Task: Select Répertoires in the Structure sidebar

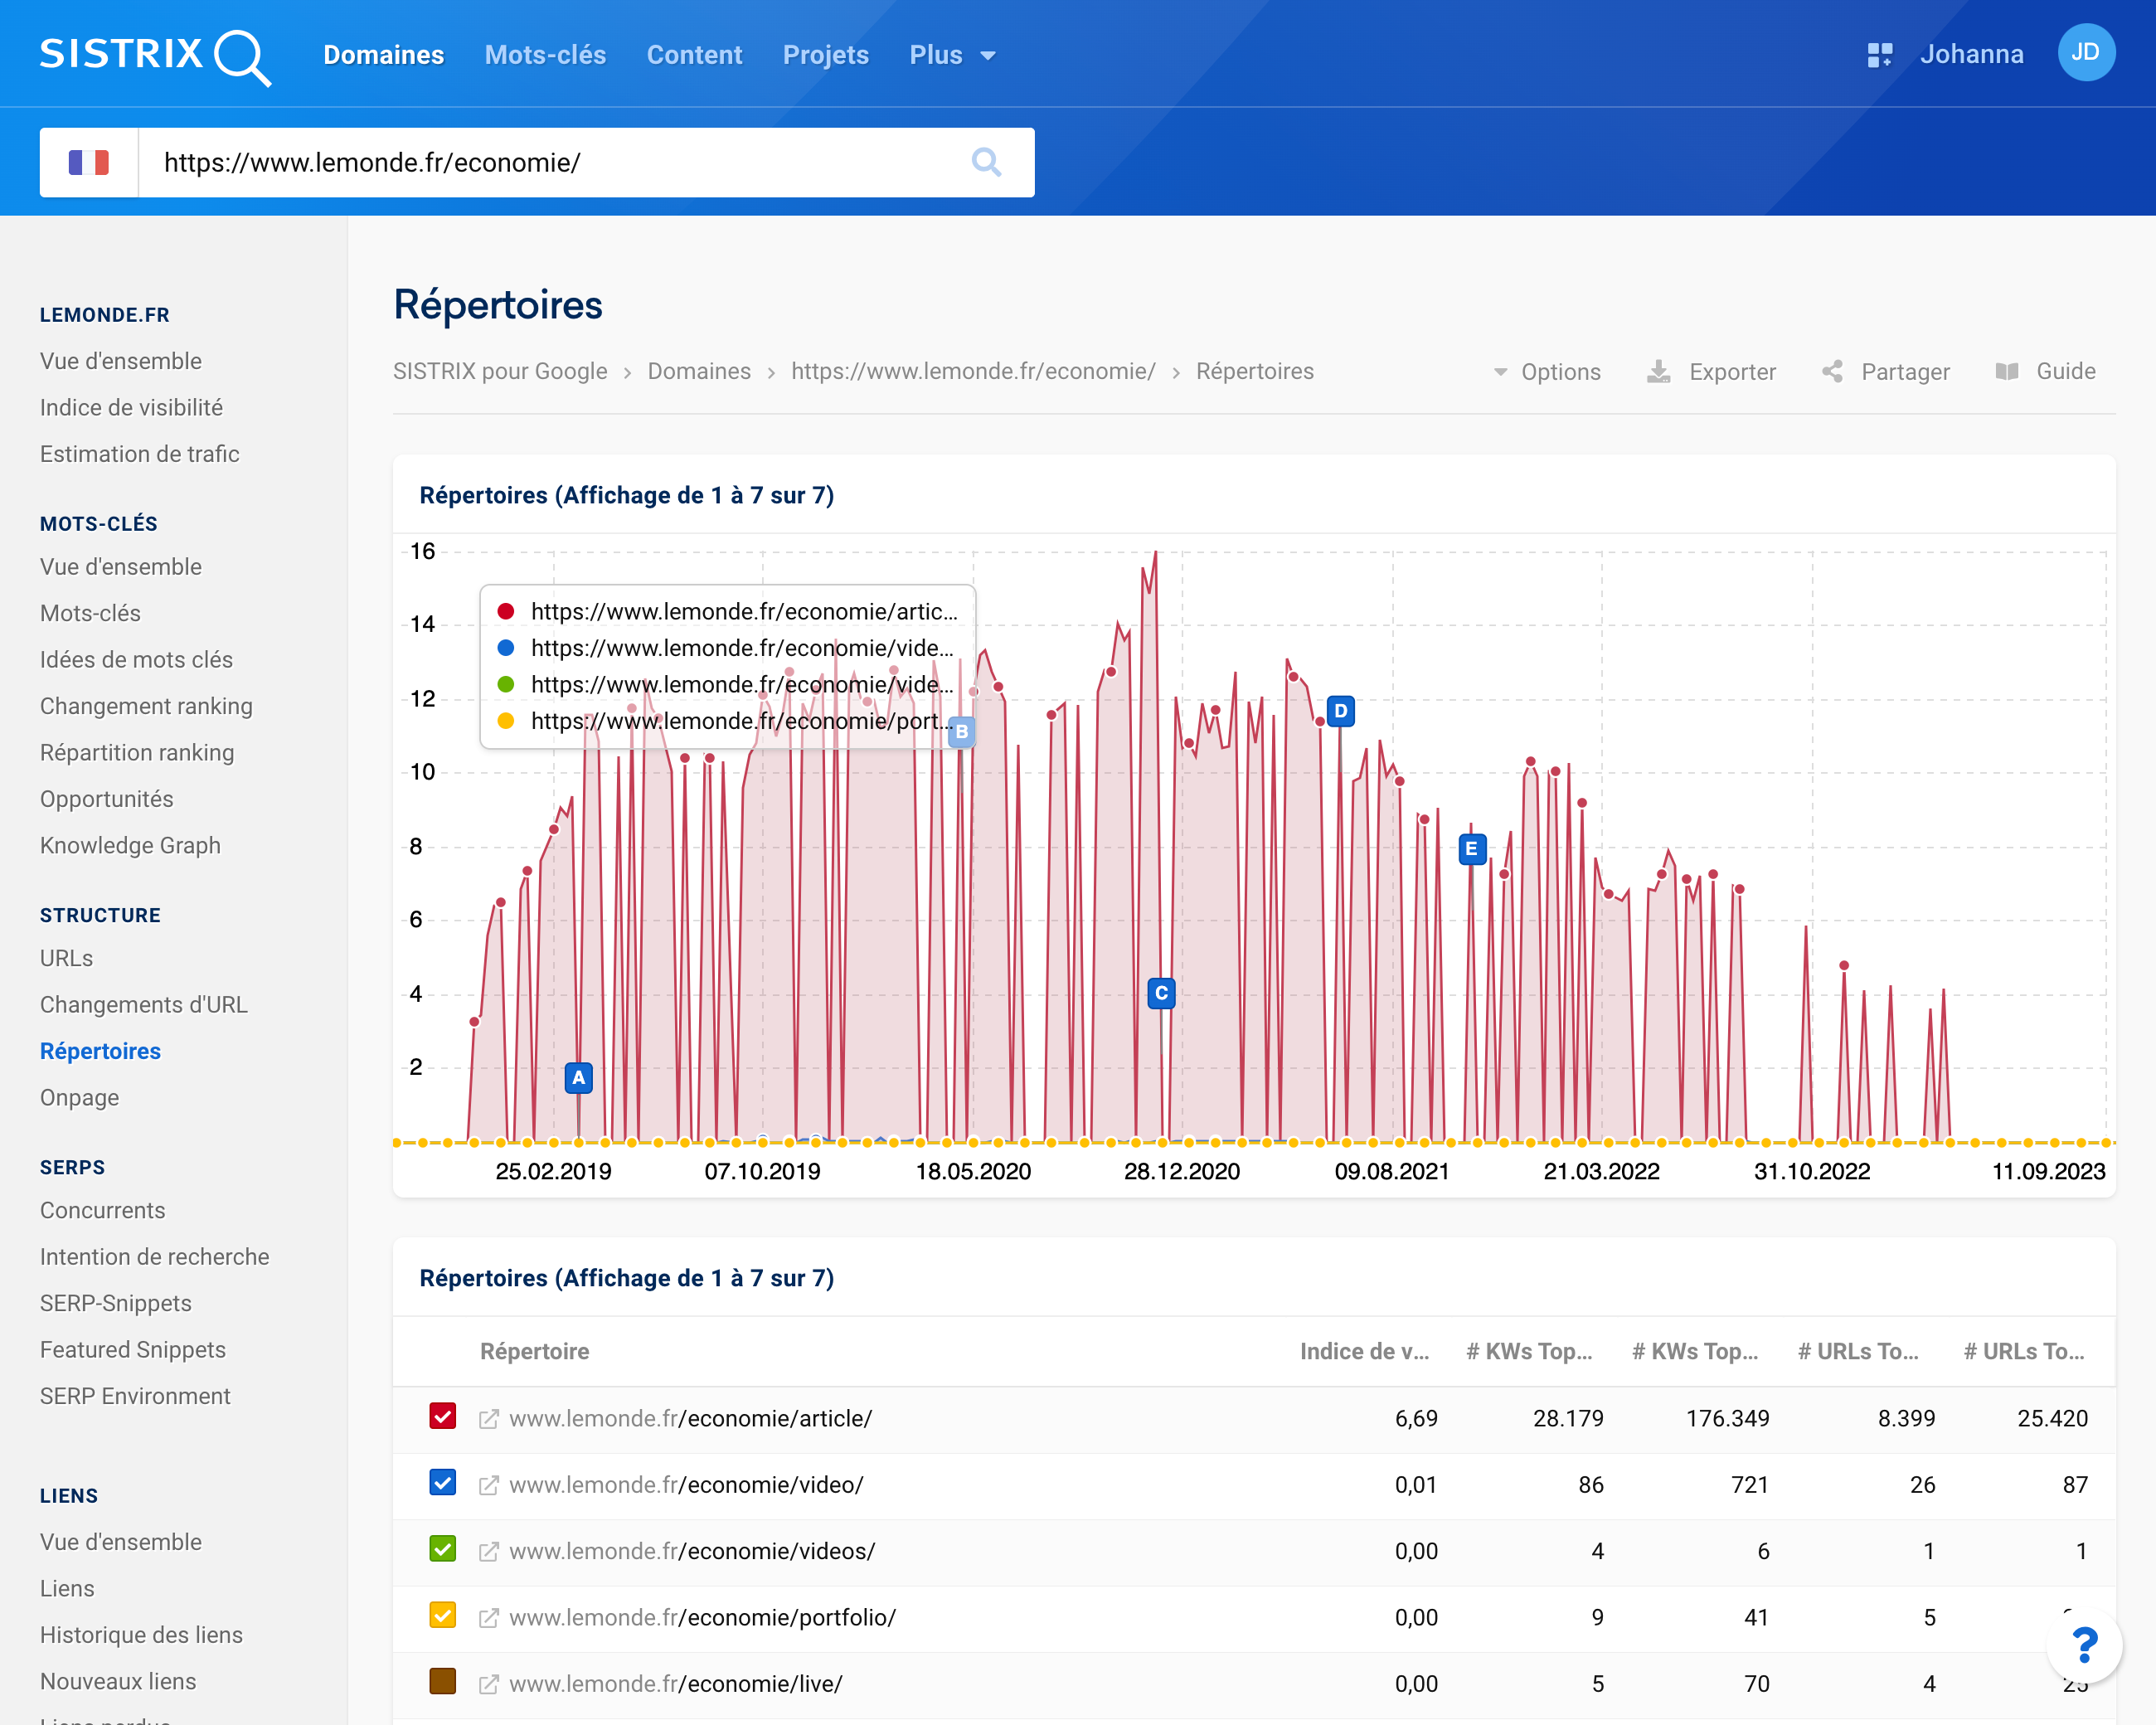Action: pos(100,1051)
